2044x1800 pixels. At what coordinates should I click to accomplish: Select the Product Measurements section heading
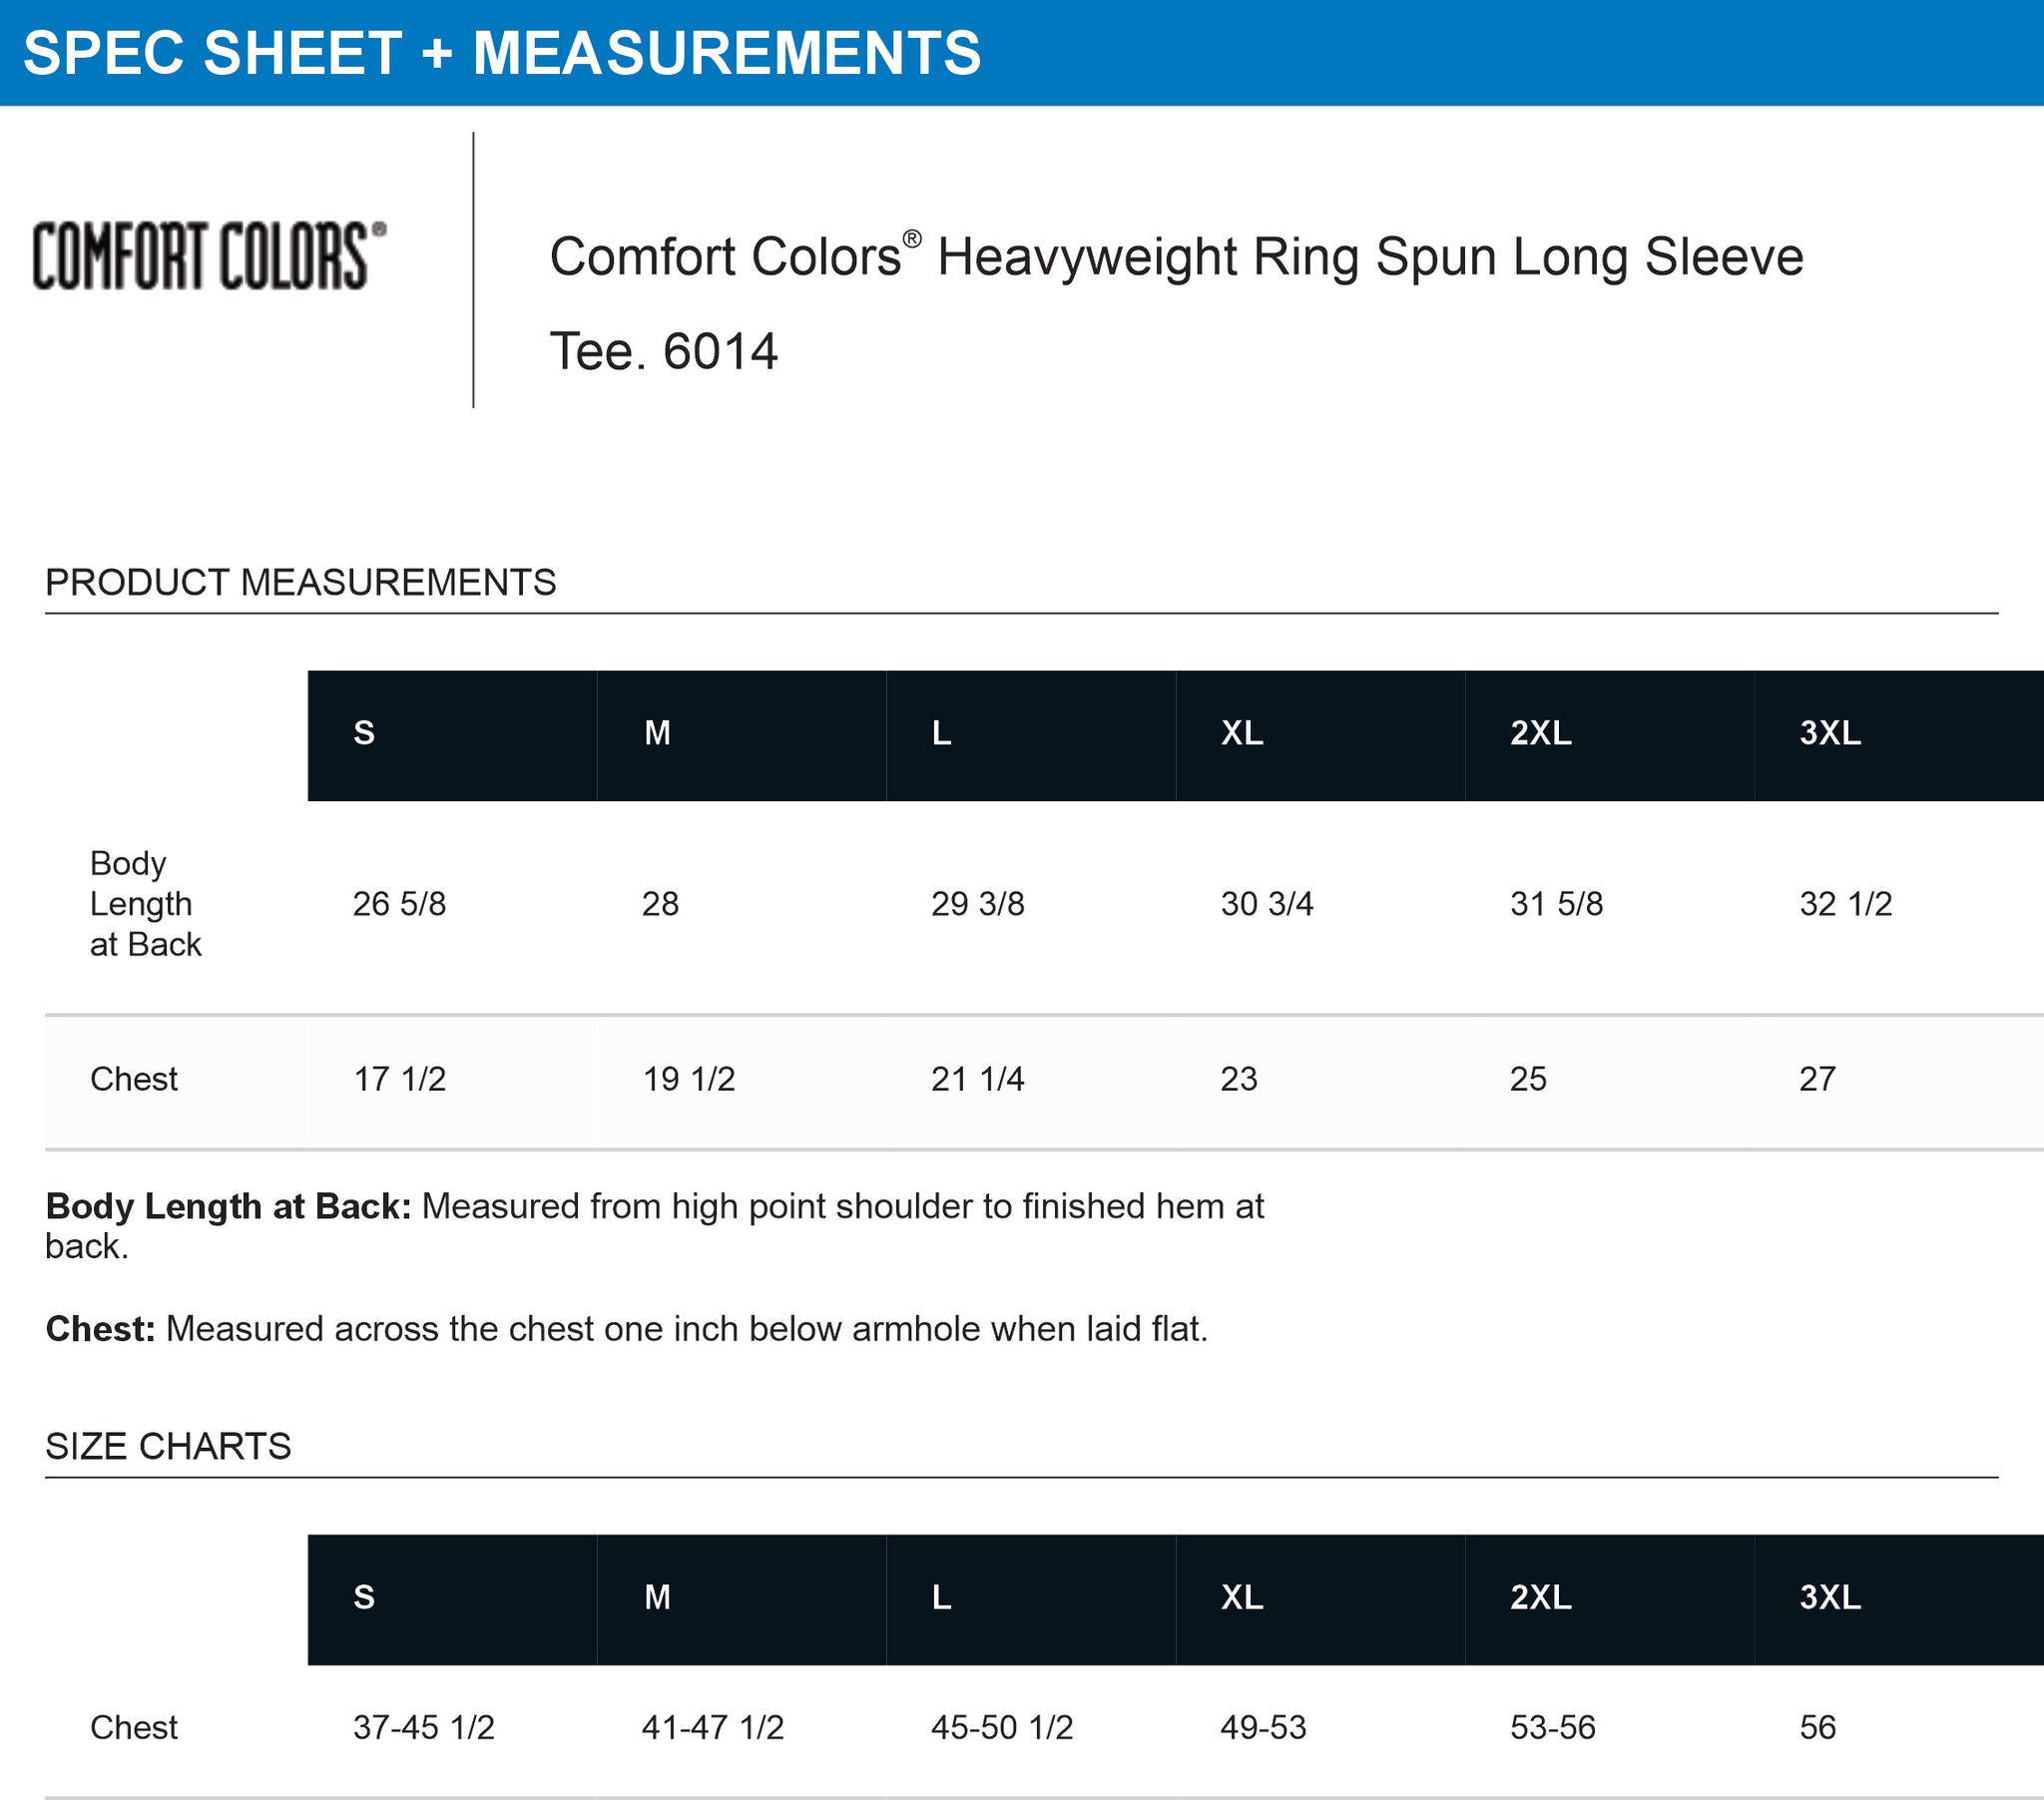point(300,582)
